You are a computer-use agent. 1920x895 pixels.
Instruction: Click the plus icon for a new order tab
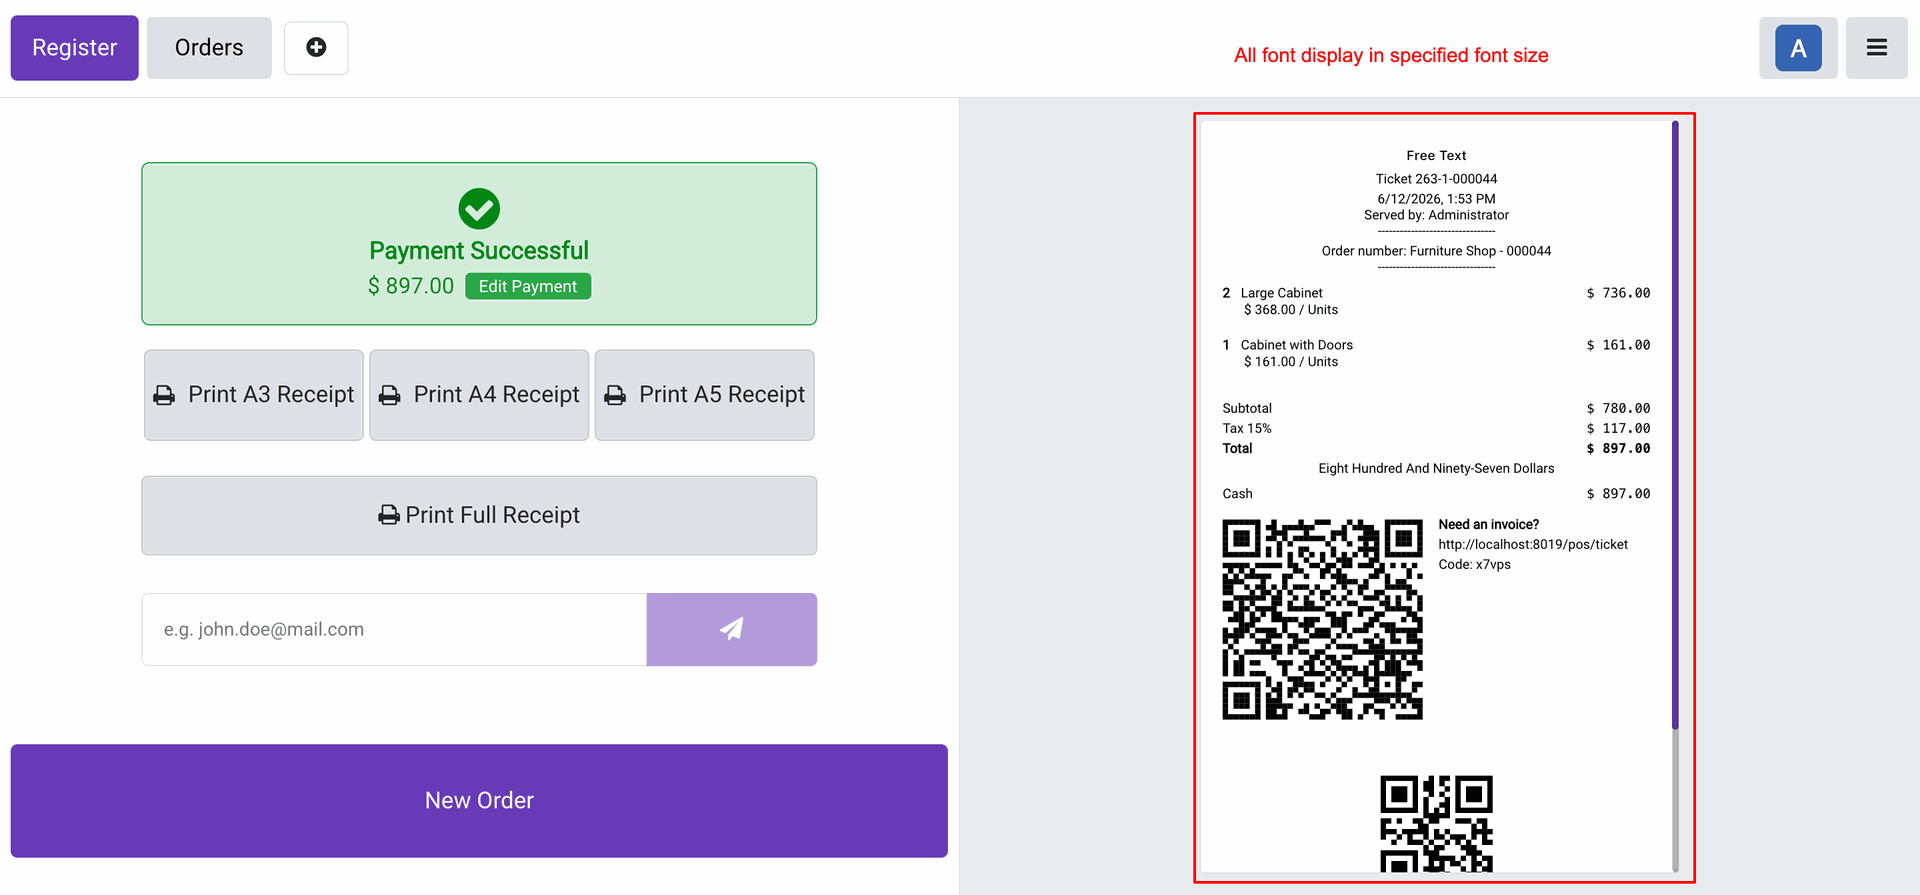pos(316,48)
